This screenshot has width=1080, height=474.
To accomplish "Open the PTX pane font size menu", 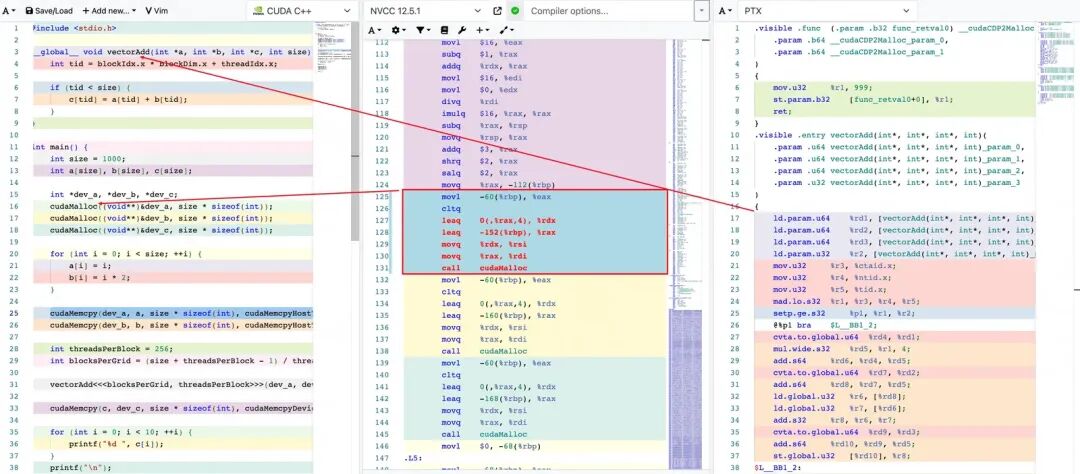I will (x=725, y=11).
